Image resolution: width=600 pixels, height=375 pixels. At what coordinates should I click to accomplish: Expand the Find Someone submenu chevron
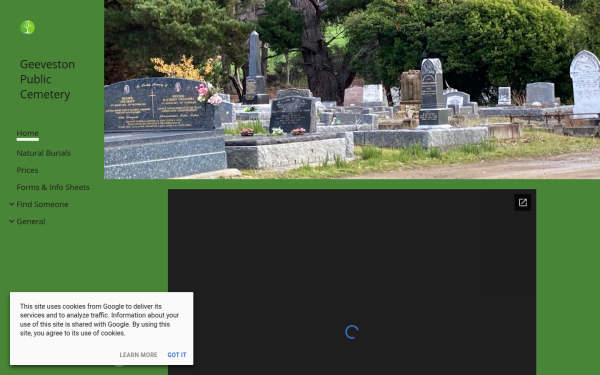(x=11, y=204)
